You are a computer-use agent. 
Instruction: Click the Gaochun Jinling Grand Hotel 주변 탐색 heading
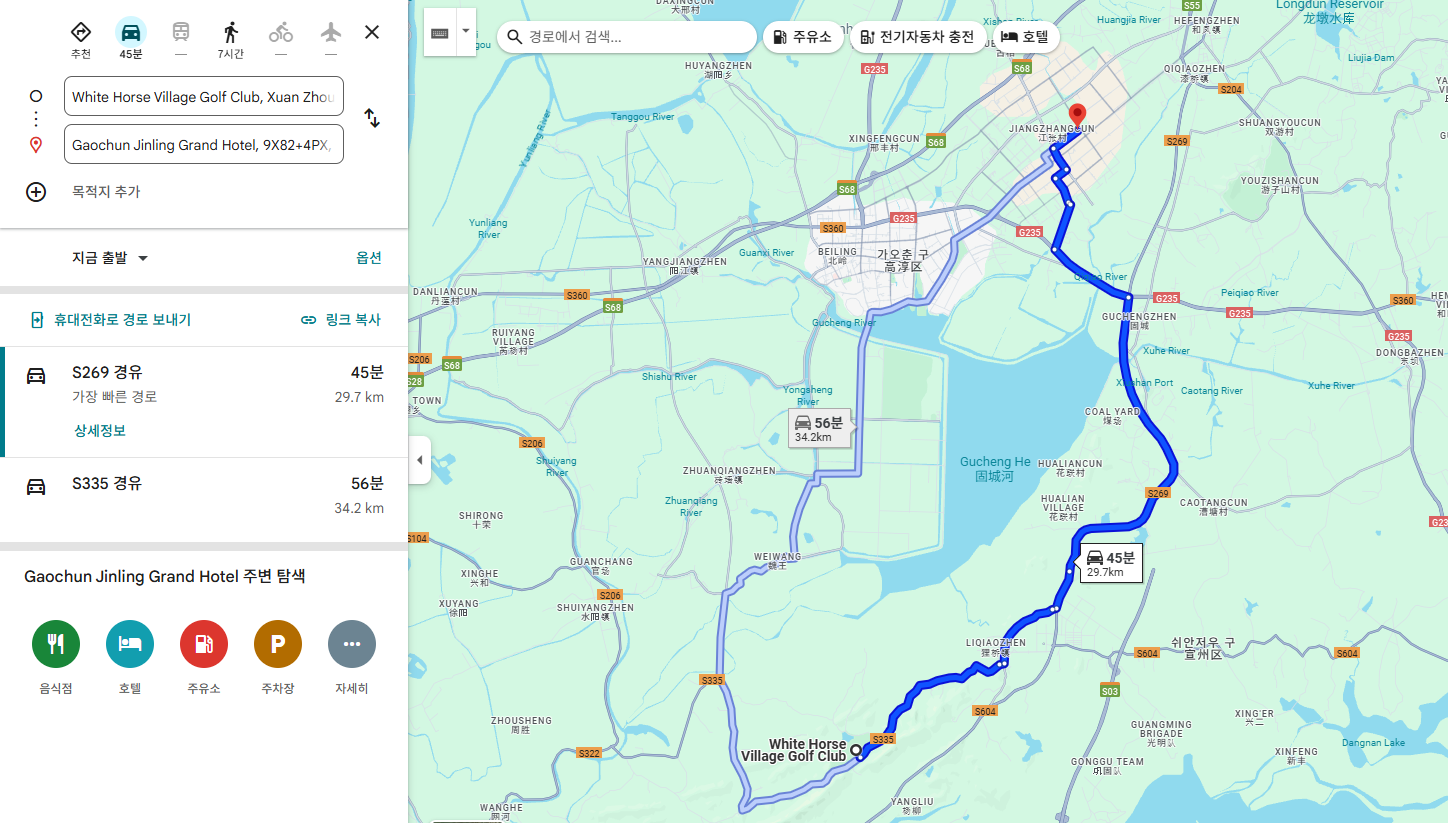click(x=164, y=577)
